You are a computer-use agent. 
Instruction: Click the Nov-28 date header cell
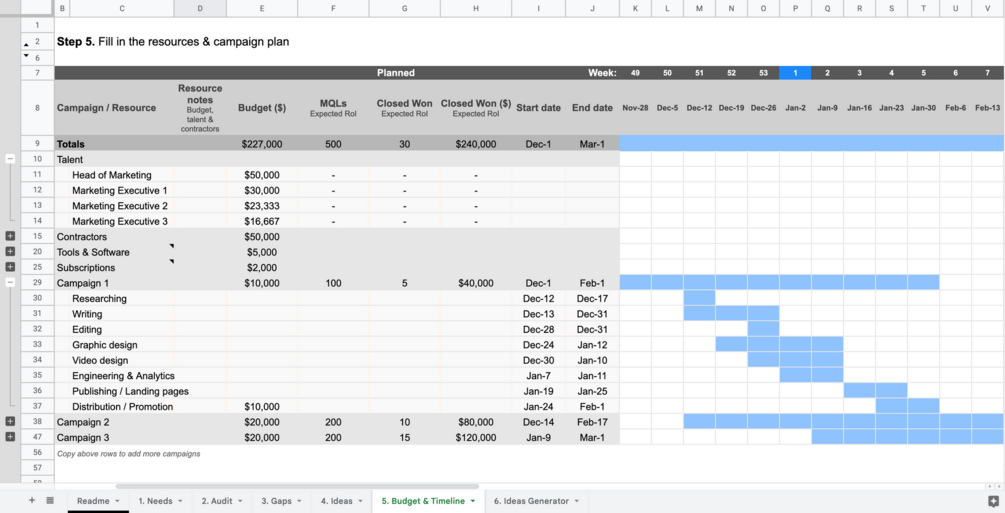click(635, 108)
